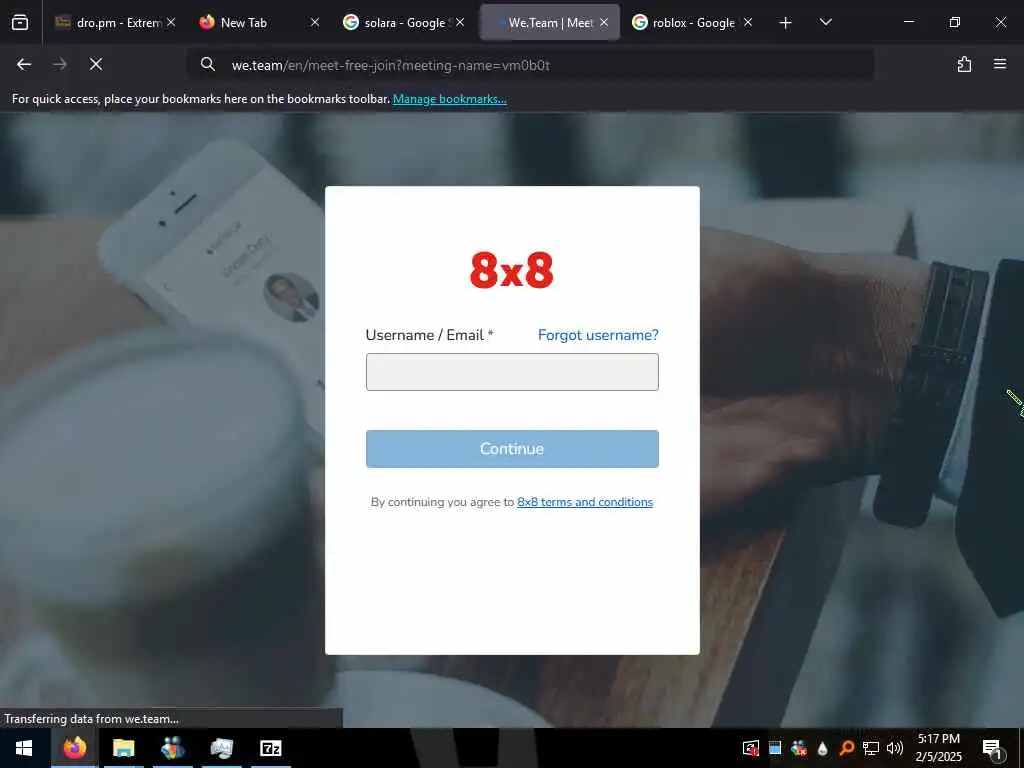Open the Extensions puzzle icon
Screen dimensions: 1024x768
(x=964, y=64)
